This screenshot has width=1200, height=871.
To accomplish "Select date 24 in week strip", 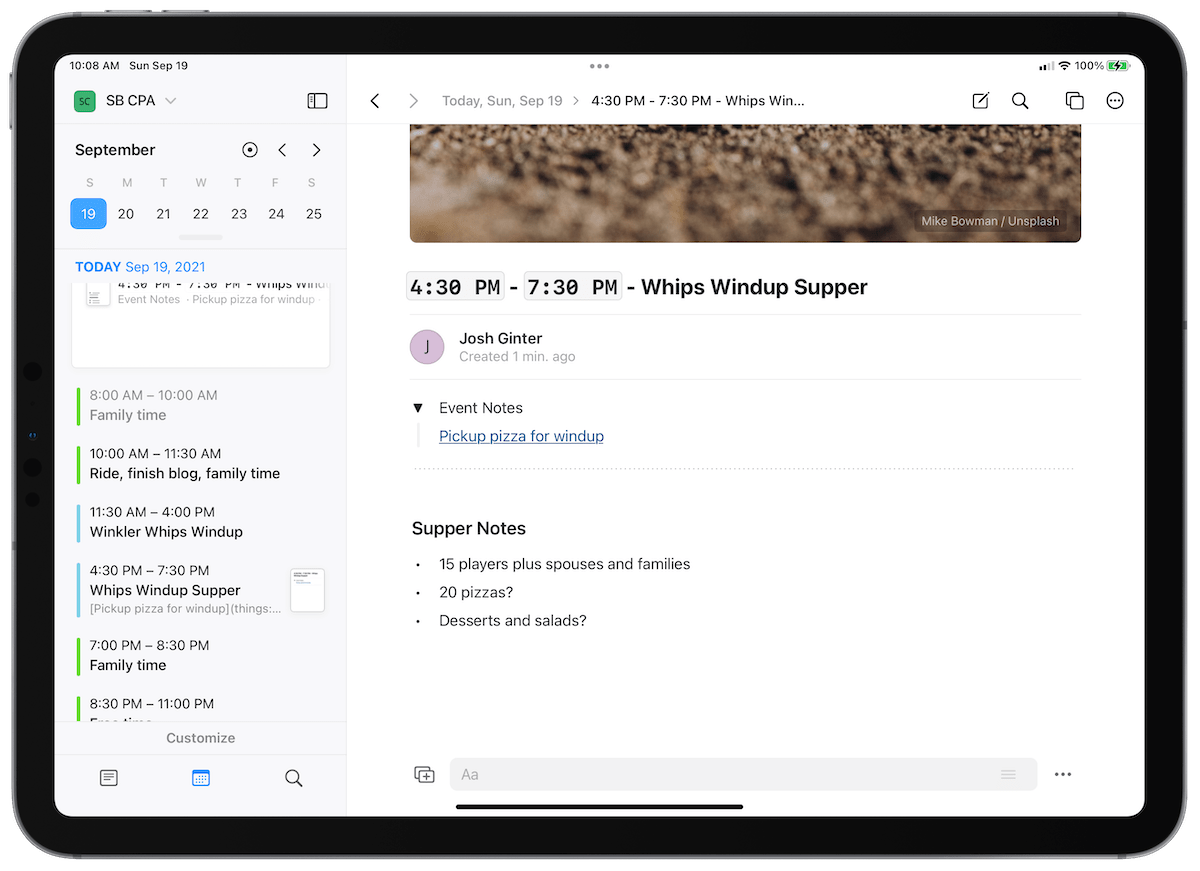I will (276, 213).
